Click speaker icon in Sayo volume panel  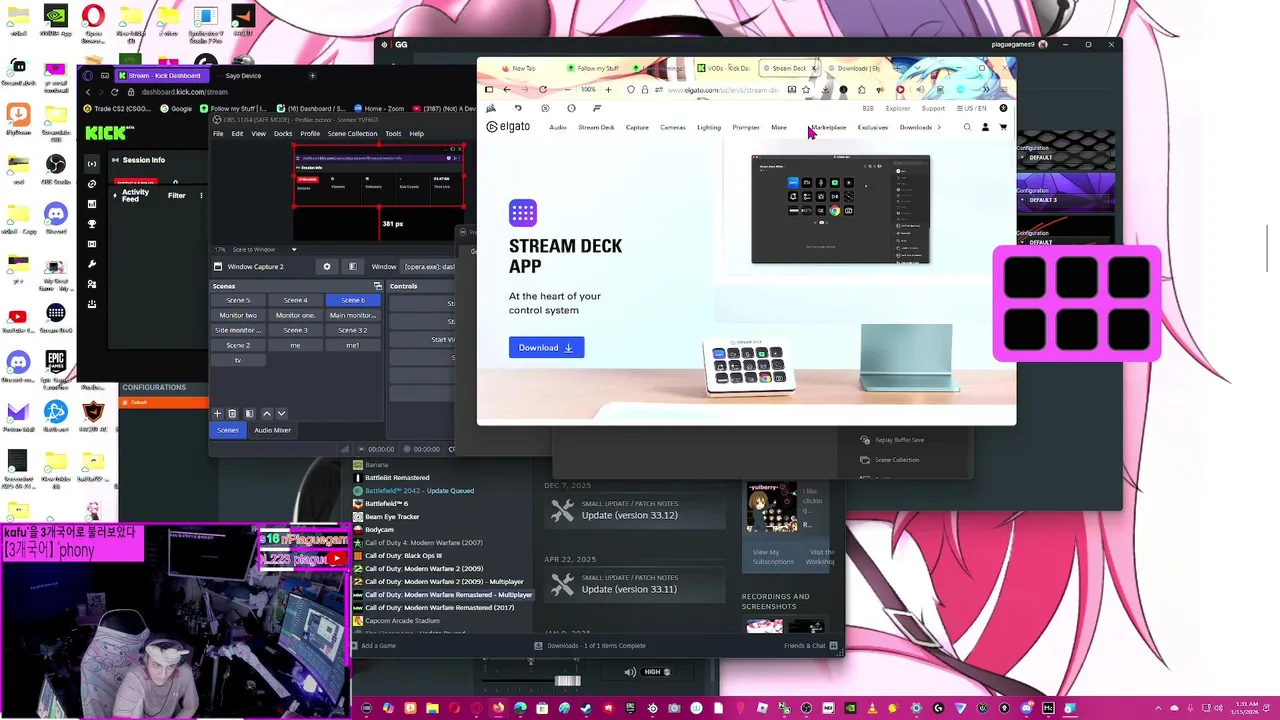[630, 672]
